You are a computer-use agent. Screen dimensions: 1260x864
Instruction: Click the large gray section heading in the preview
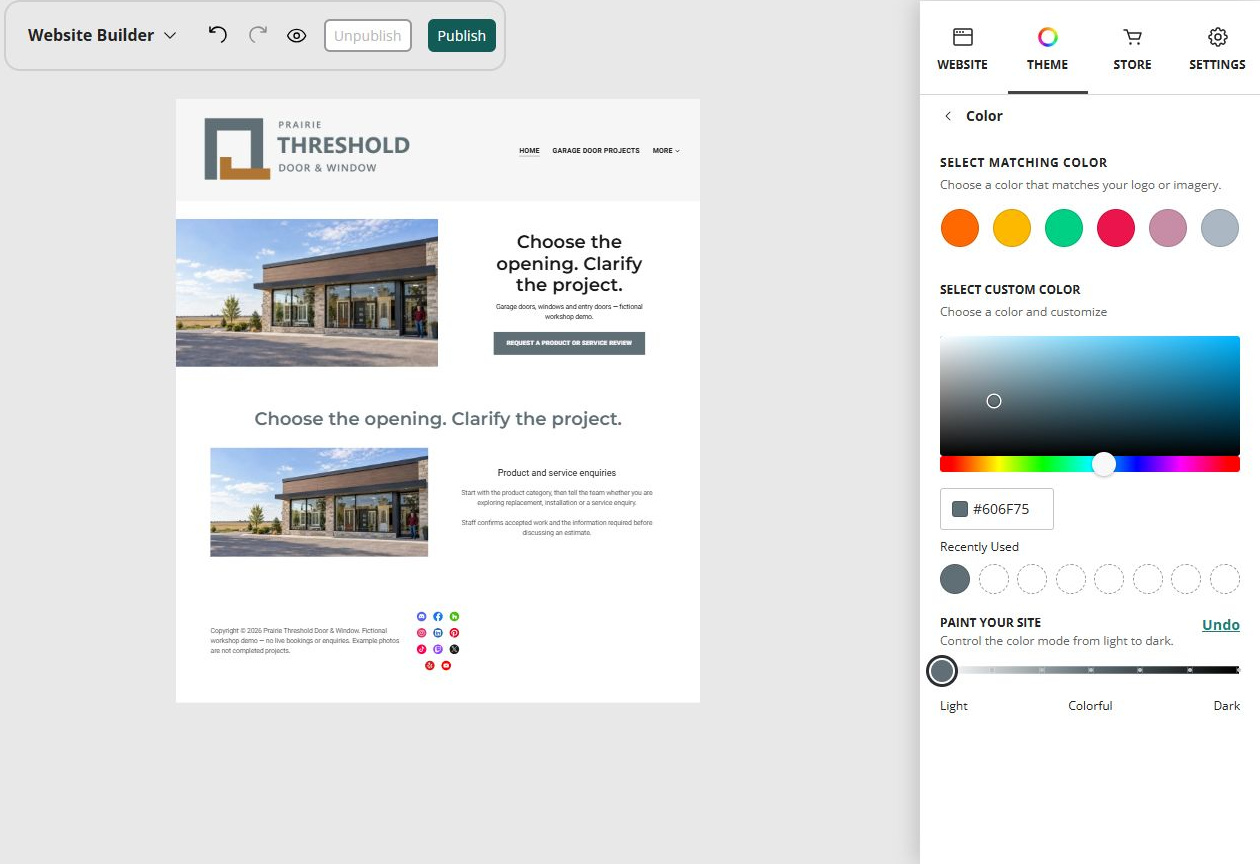[438, 419]
